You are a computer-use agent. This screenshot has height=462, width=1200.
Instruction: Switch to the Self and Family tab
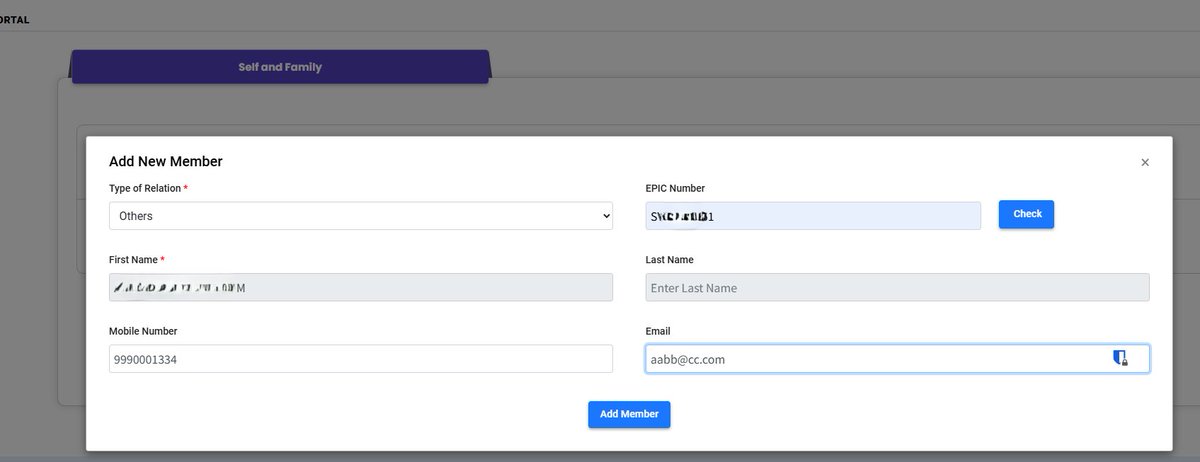280,67
